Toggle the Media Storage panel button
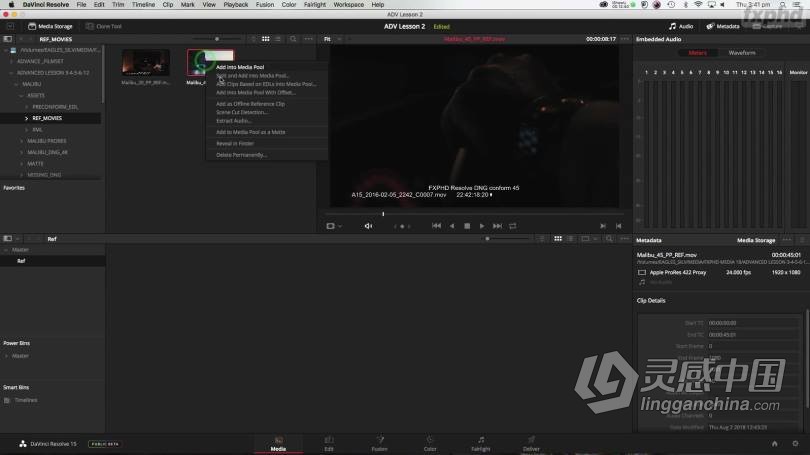 pyautogui.click(x=50, y=26)
